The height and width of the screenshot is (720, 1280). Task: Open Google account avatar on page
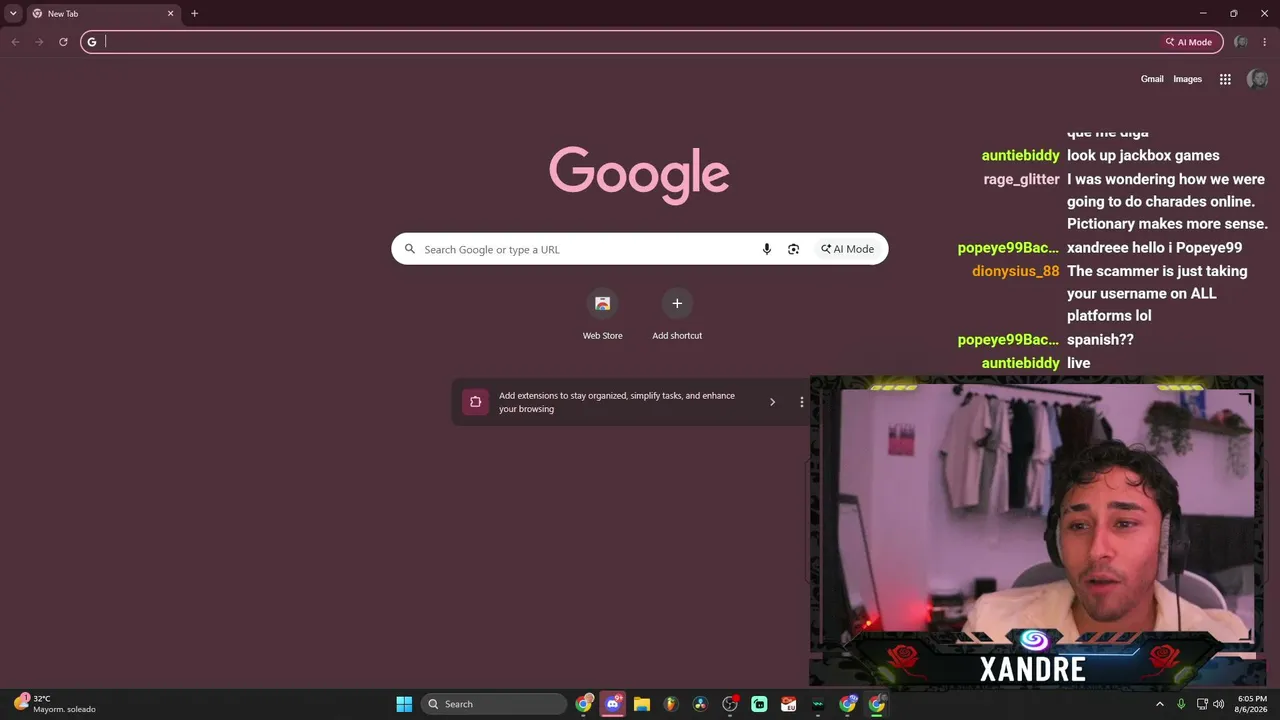pyautogui.click(x=1257, y=79)
